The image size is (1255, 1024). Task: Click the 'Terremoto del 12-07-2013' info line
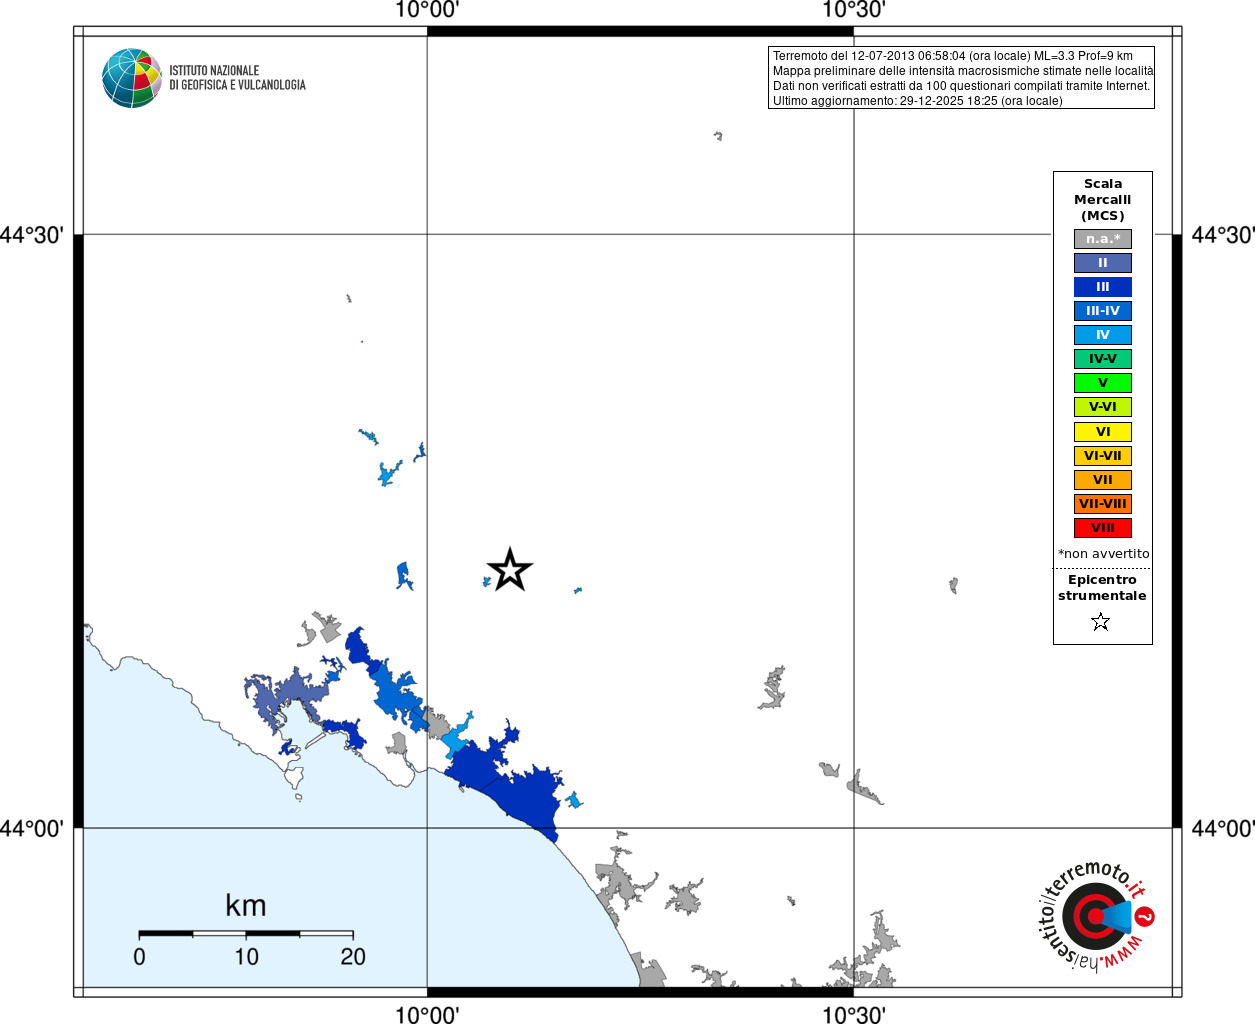953,56
